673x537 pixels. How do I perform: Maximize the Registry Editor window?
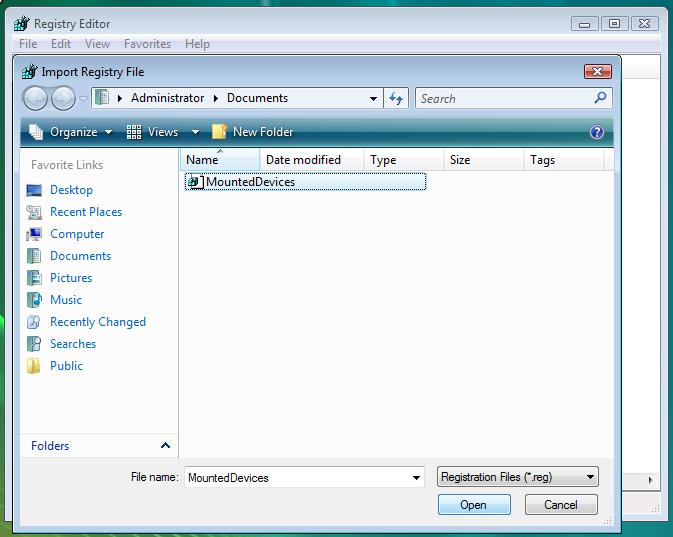(615, 24)
